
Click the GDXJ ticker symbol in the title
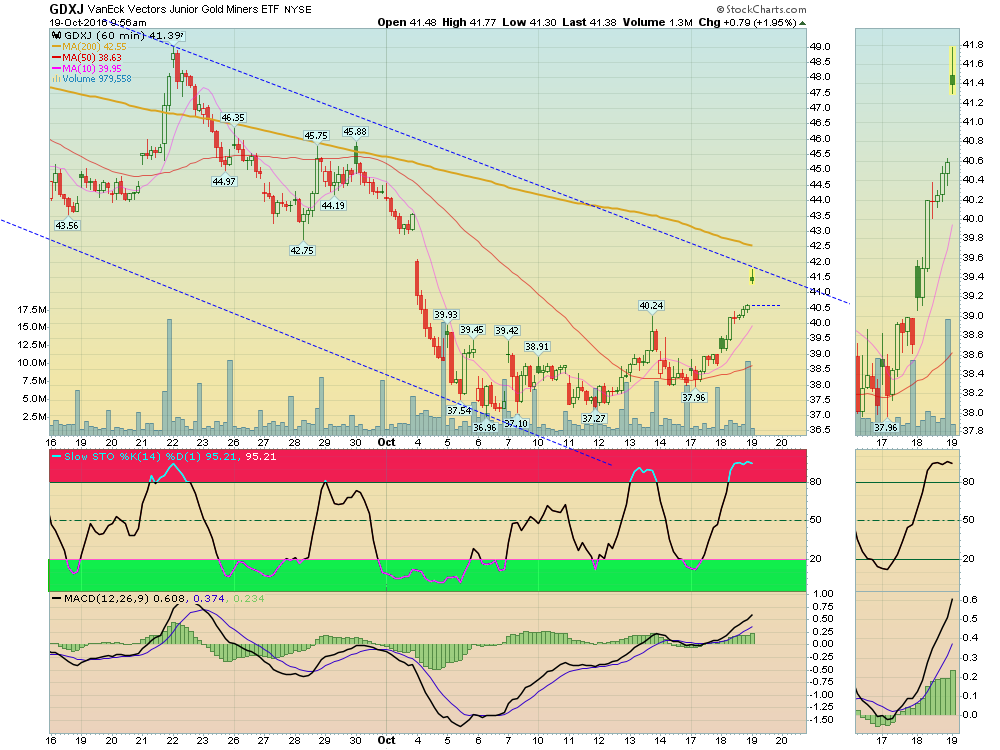[x=66, y=9]
